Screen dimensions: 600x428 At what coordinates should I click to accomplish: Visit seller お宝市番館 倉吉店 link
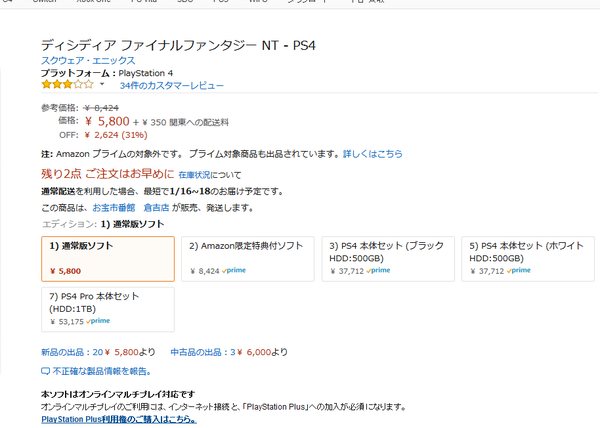point(131,208)
